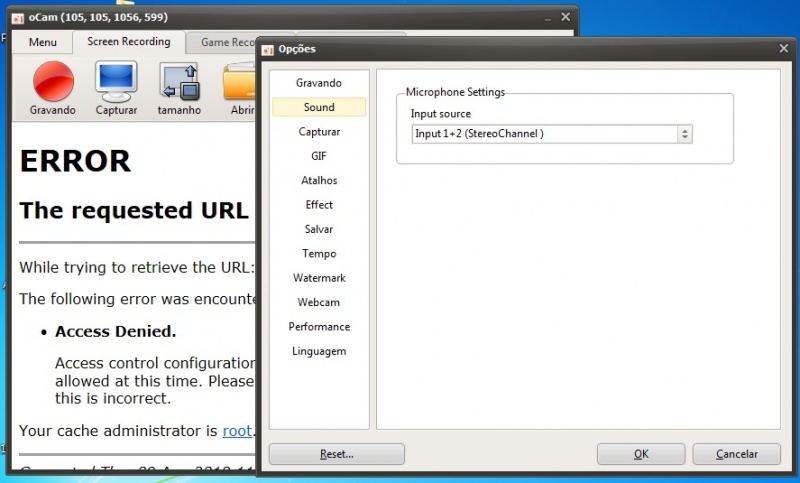Click the oCam title bar app icon
The width and height of the screenshot is (800, 483).
[x=17, y=17]
